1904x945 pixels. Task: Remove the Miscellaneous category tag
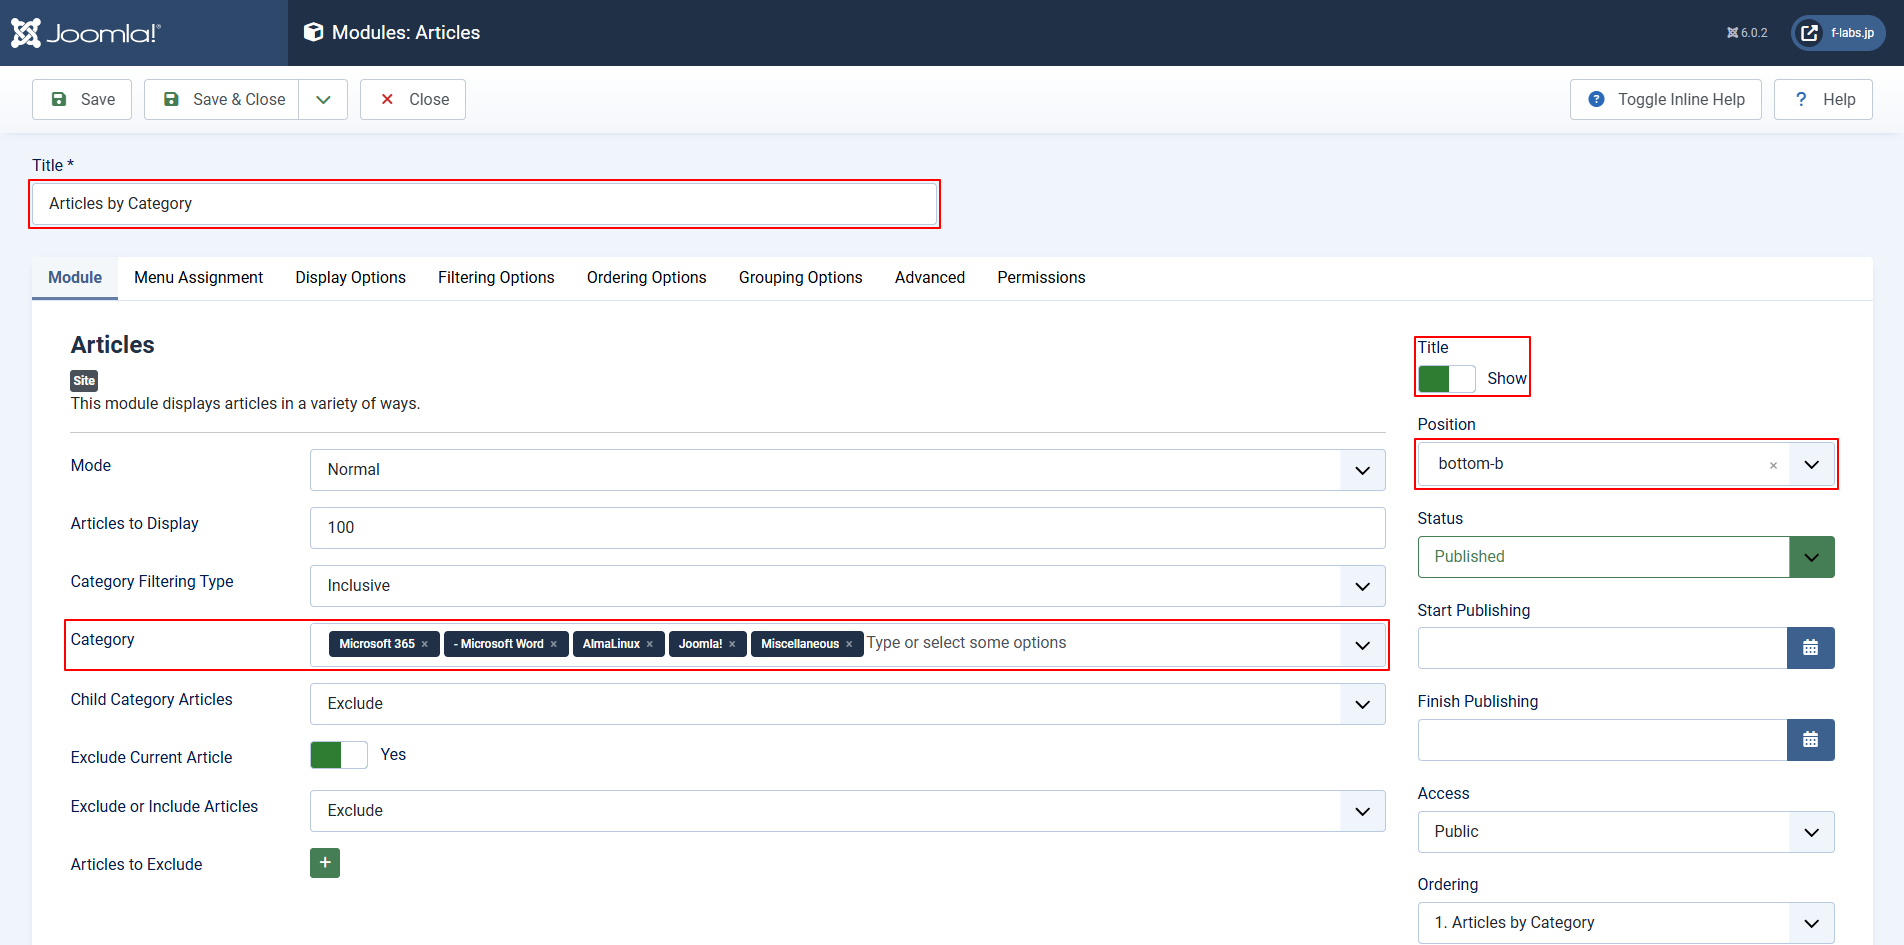[x=849, y=644]
